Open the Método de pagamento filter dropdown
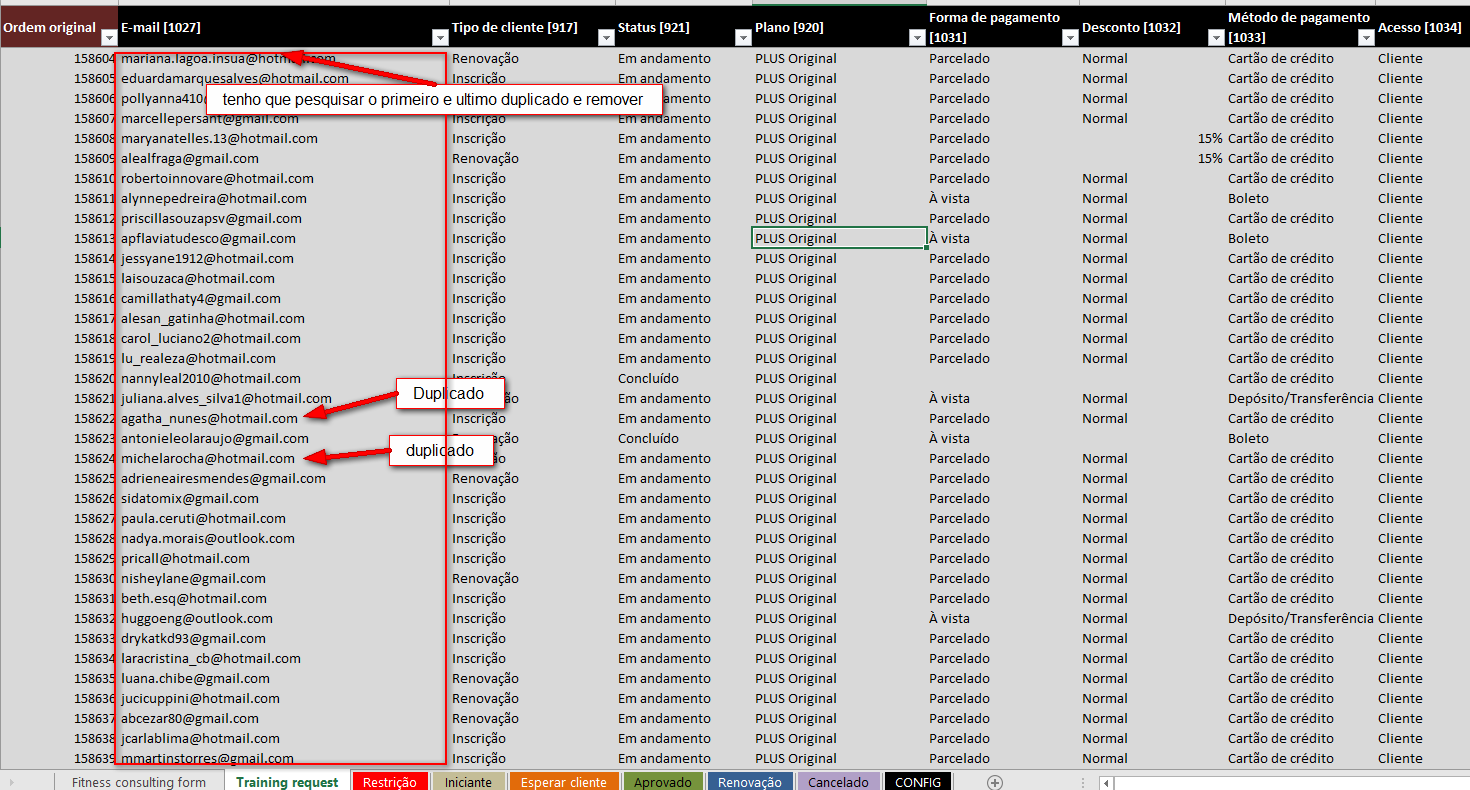This screenshot has height=790, width=1470. point(1366,38)
